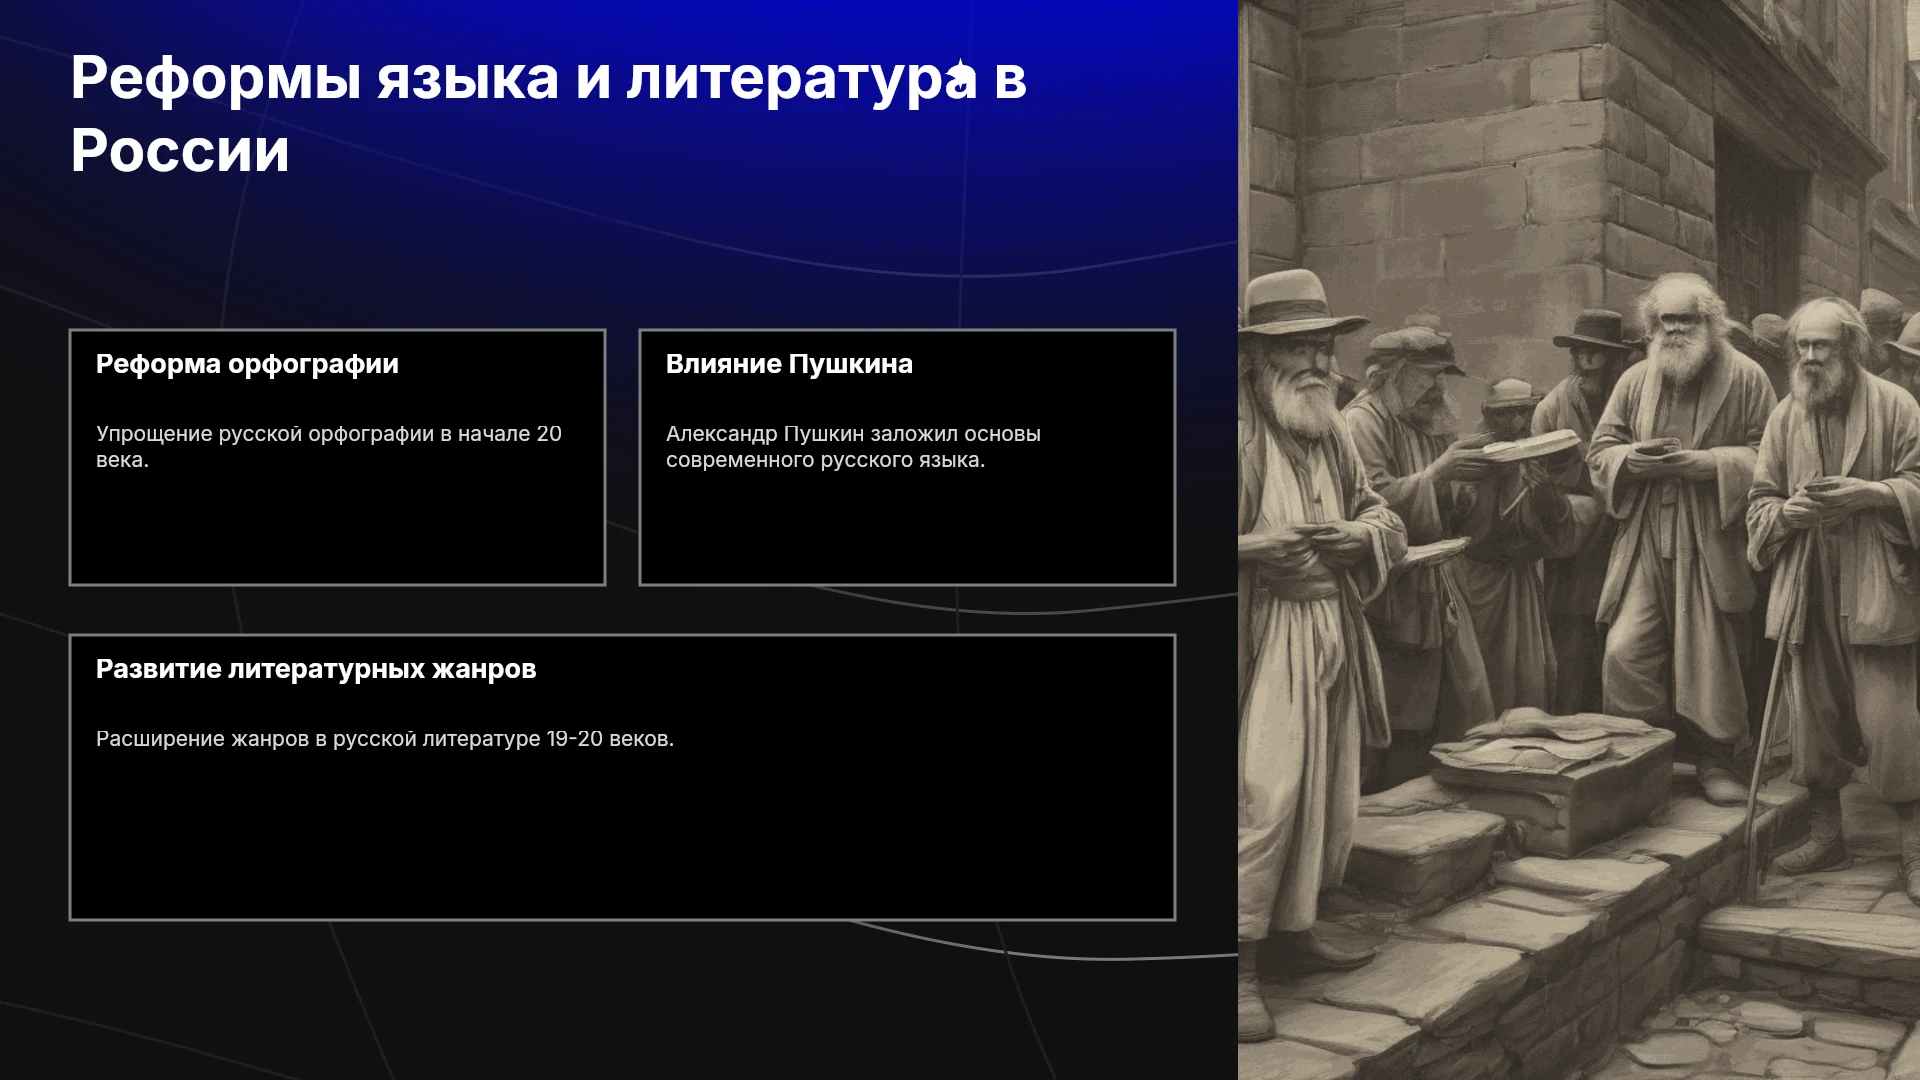1920x1080 pixels.
Task: Click the 'Расширение жанров в русской литературе' text
Action: [x=385, y=739]
